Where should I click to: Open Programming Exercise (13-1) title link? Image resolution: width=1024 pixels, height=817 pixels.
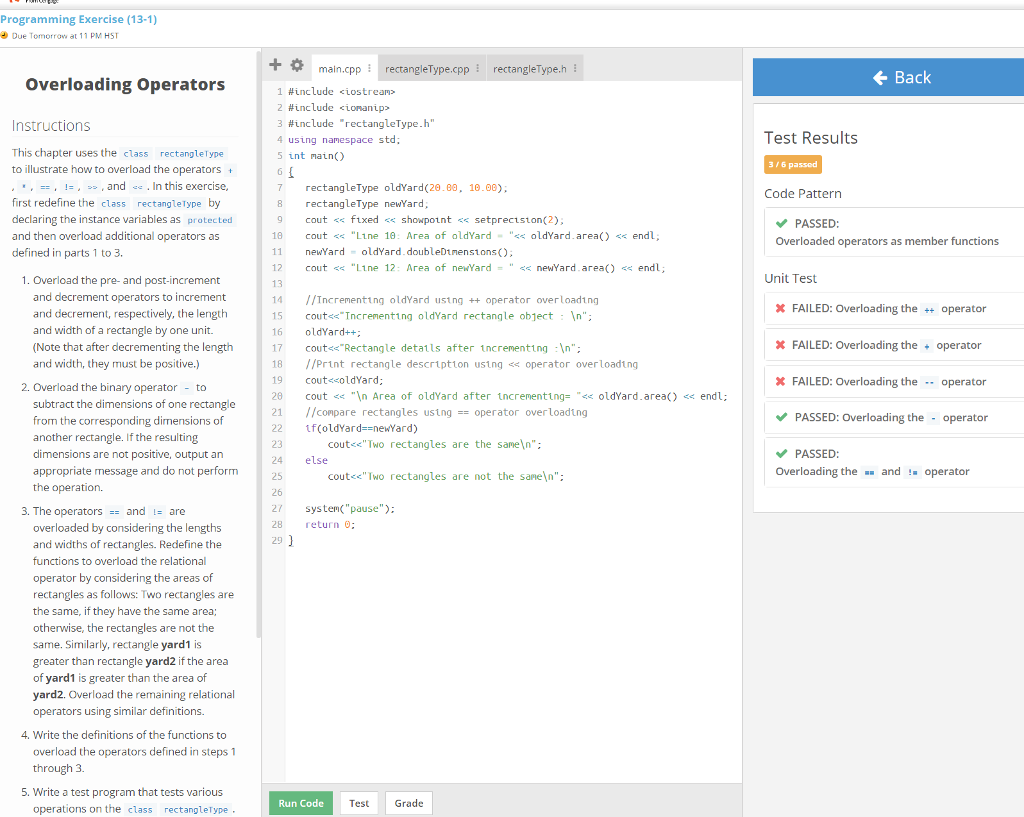[78, 19]
